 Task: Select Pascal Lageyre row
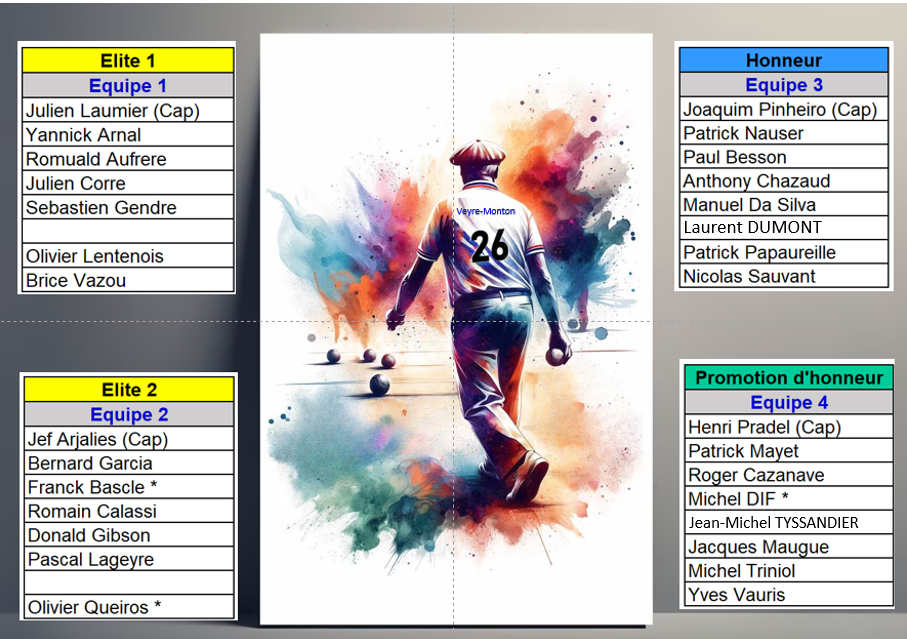pyautogui.click(x=129, y=559)
